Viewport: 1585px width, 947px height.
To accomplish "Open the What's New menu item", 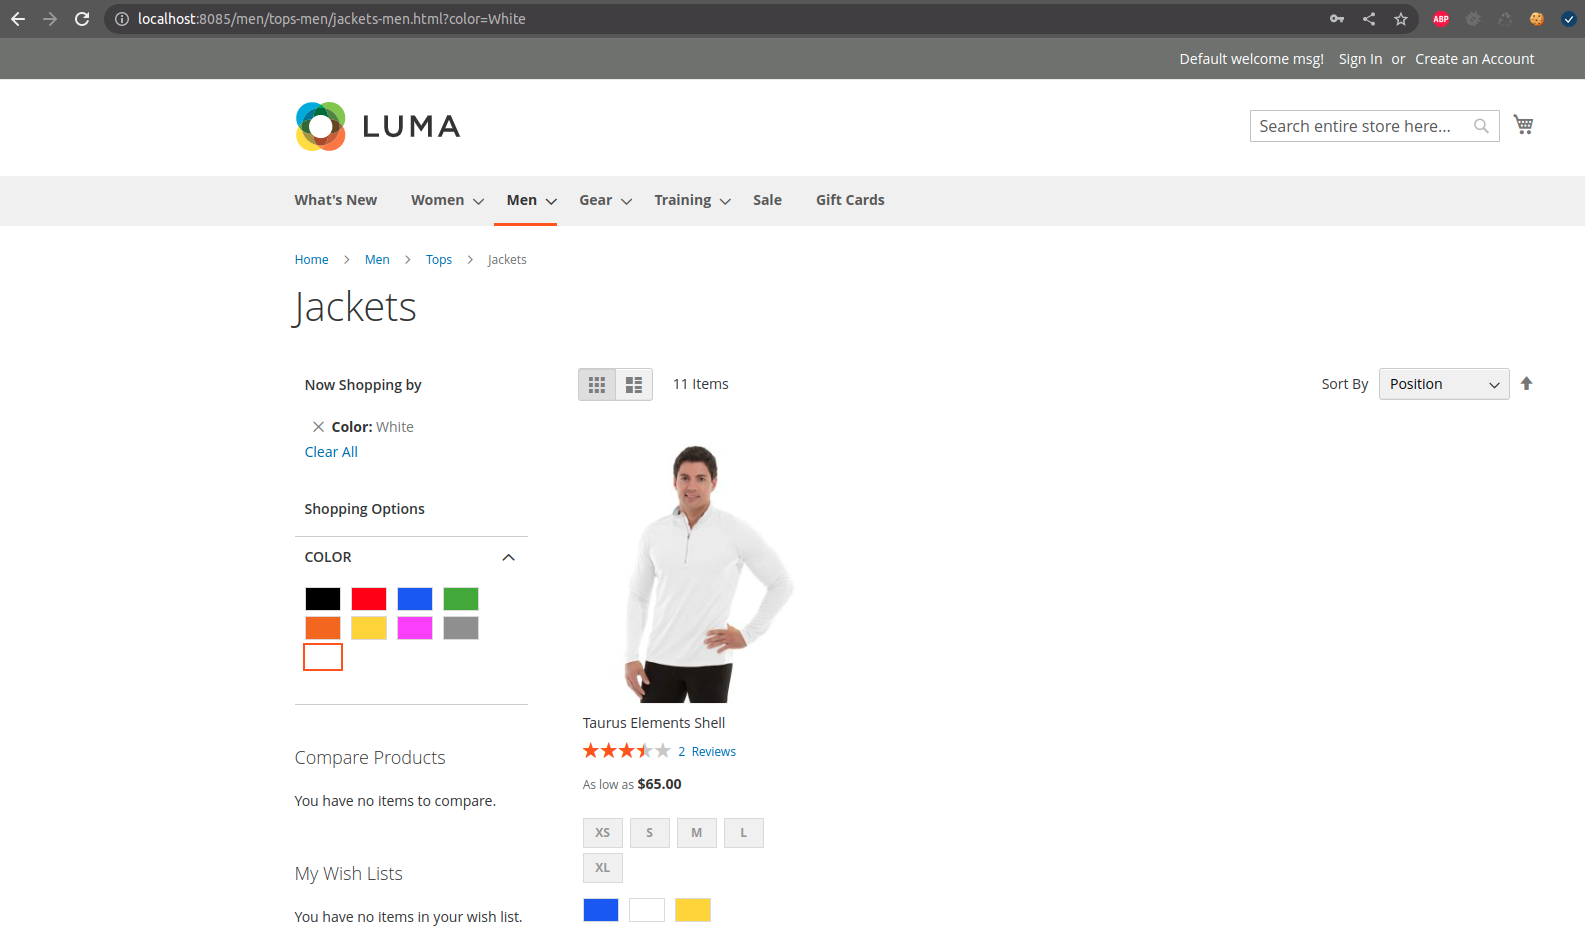I will tap(336, 200).
